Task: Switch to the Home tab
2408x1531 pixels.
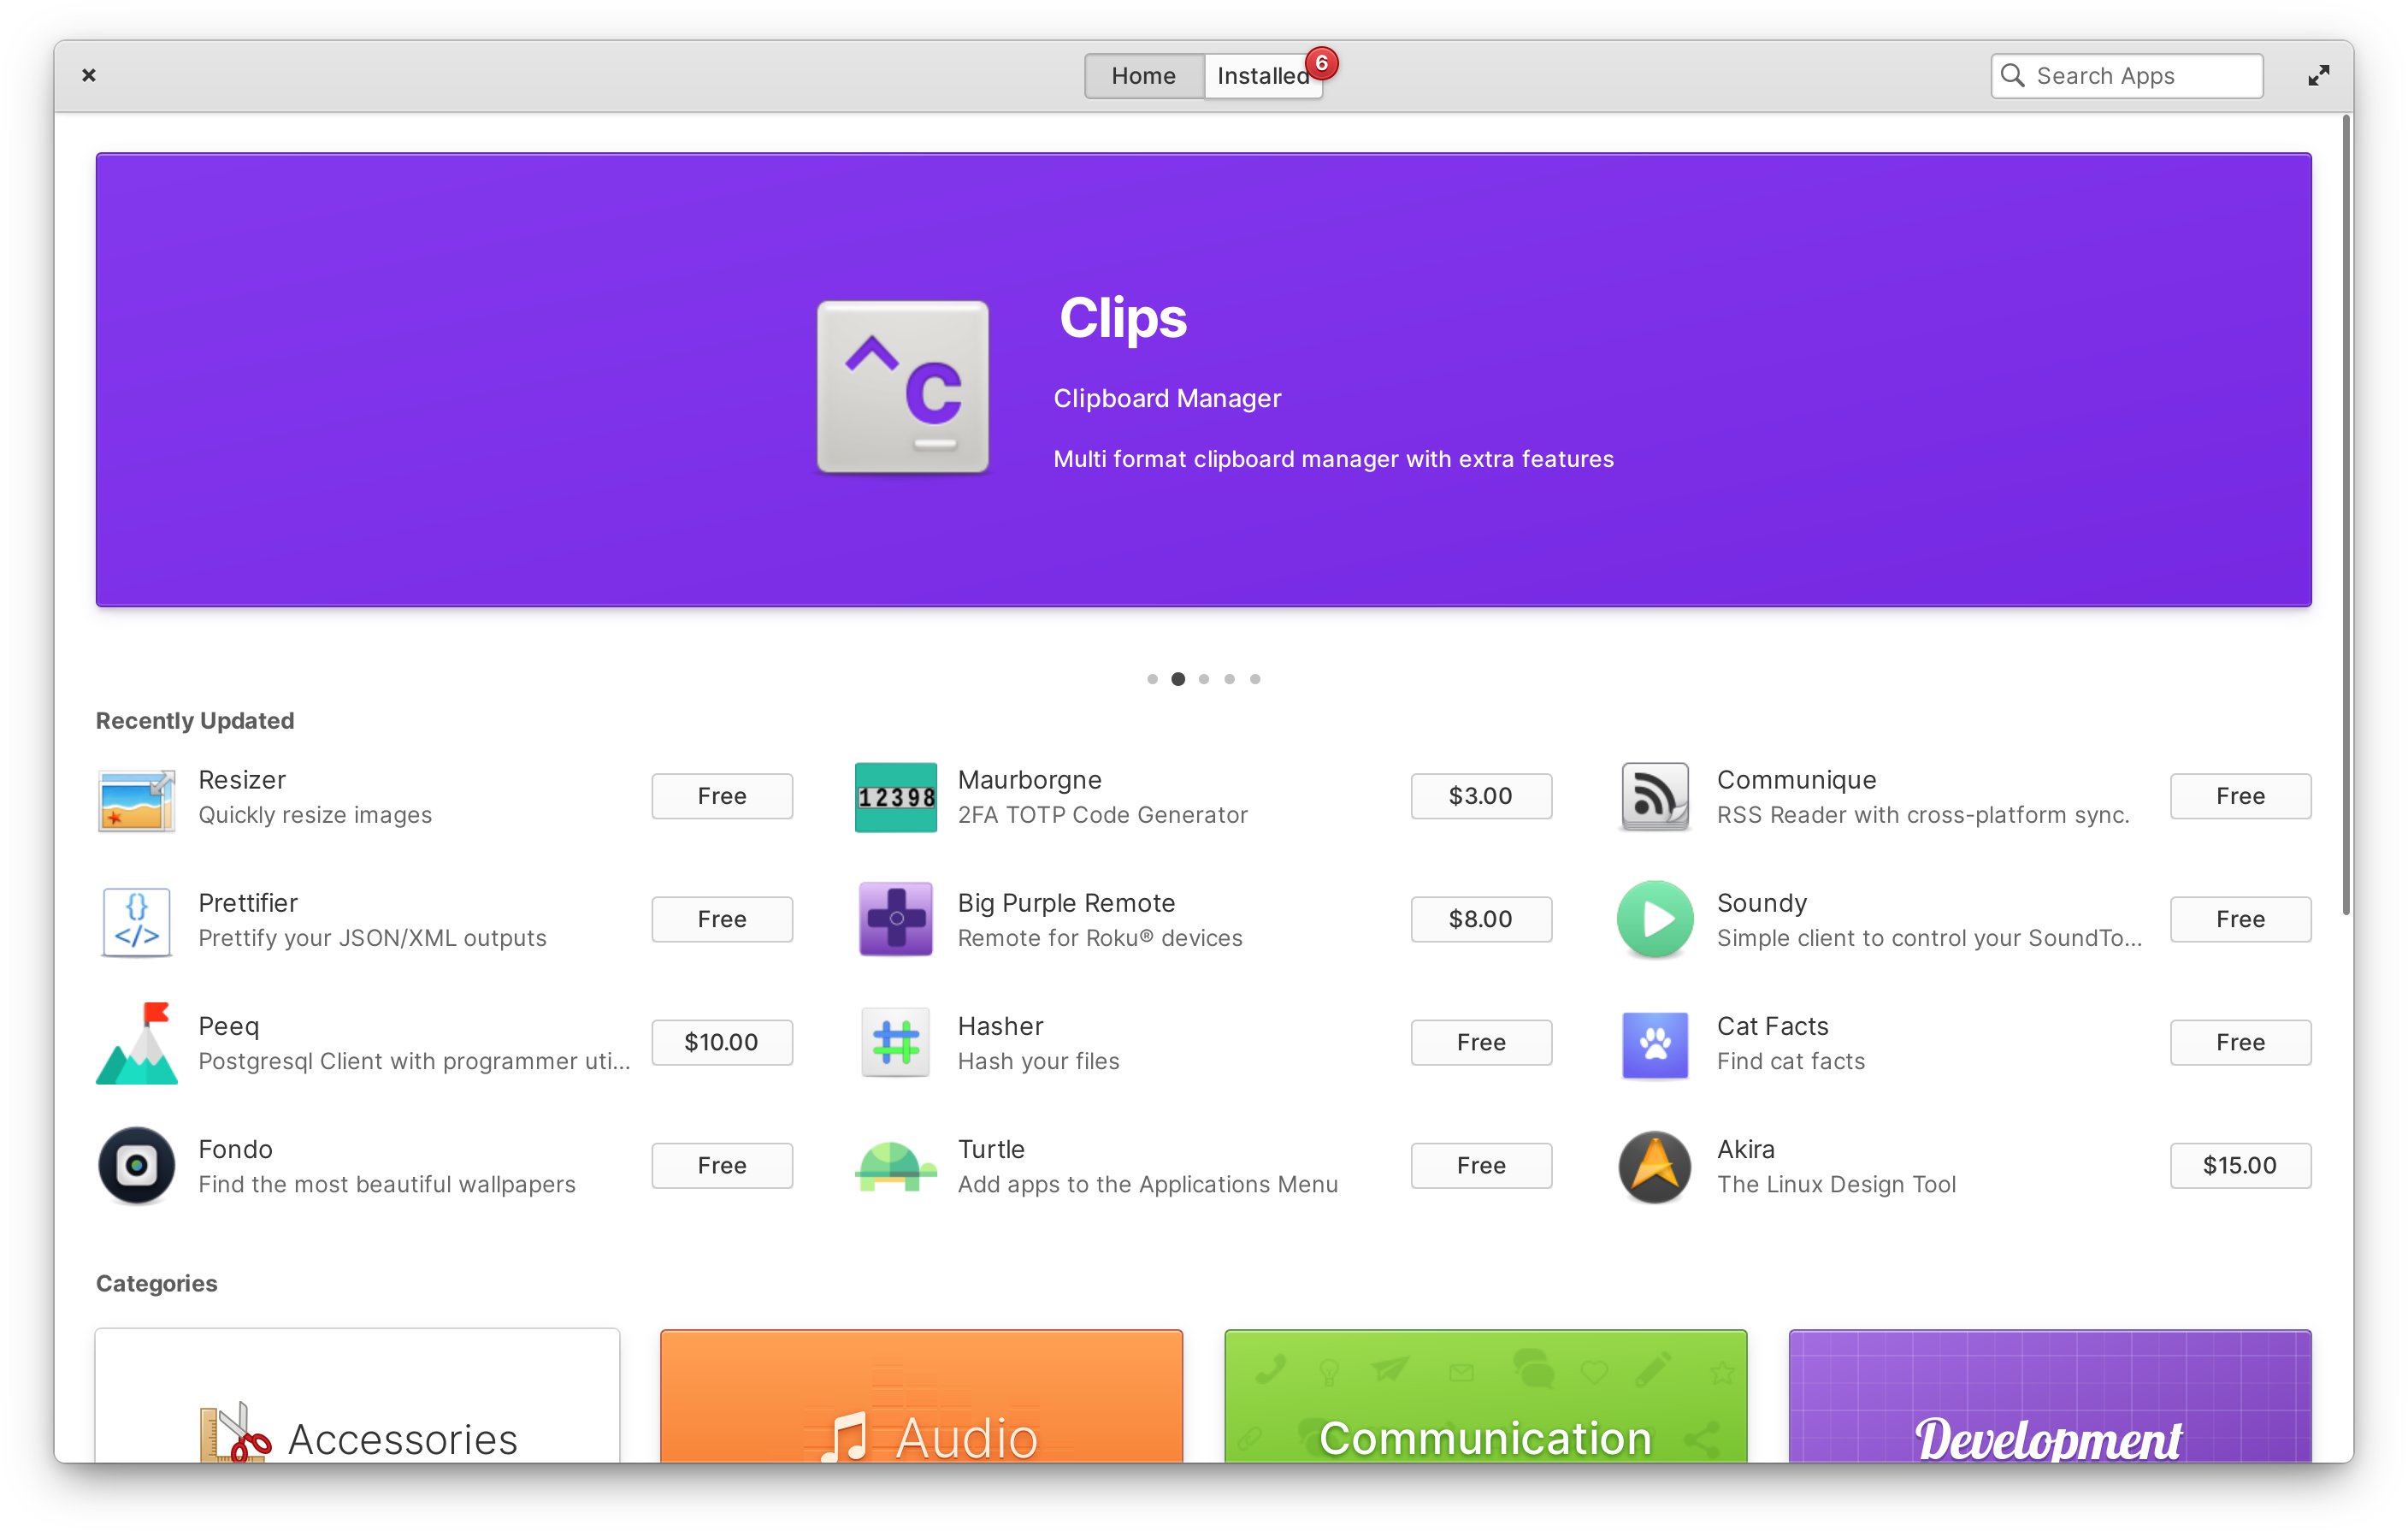Action: (x=1143, y=75)
